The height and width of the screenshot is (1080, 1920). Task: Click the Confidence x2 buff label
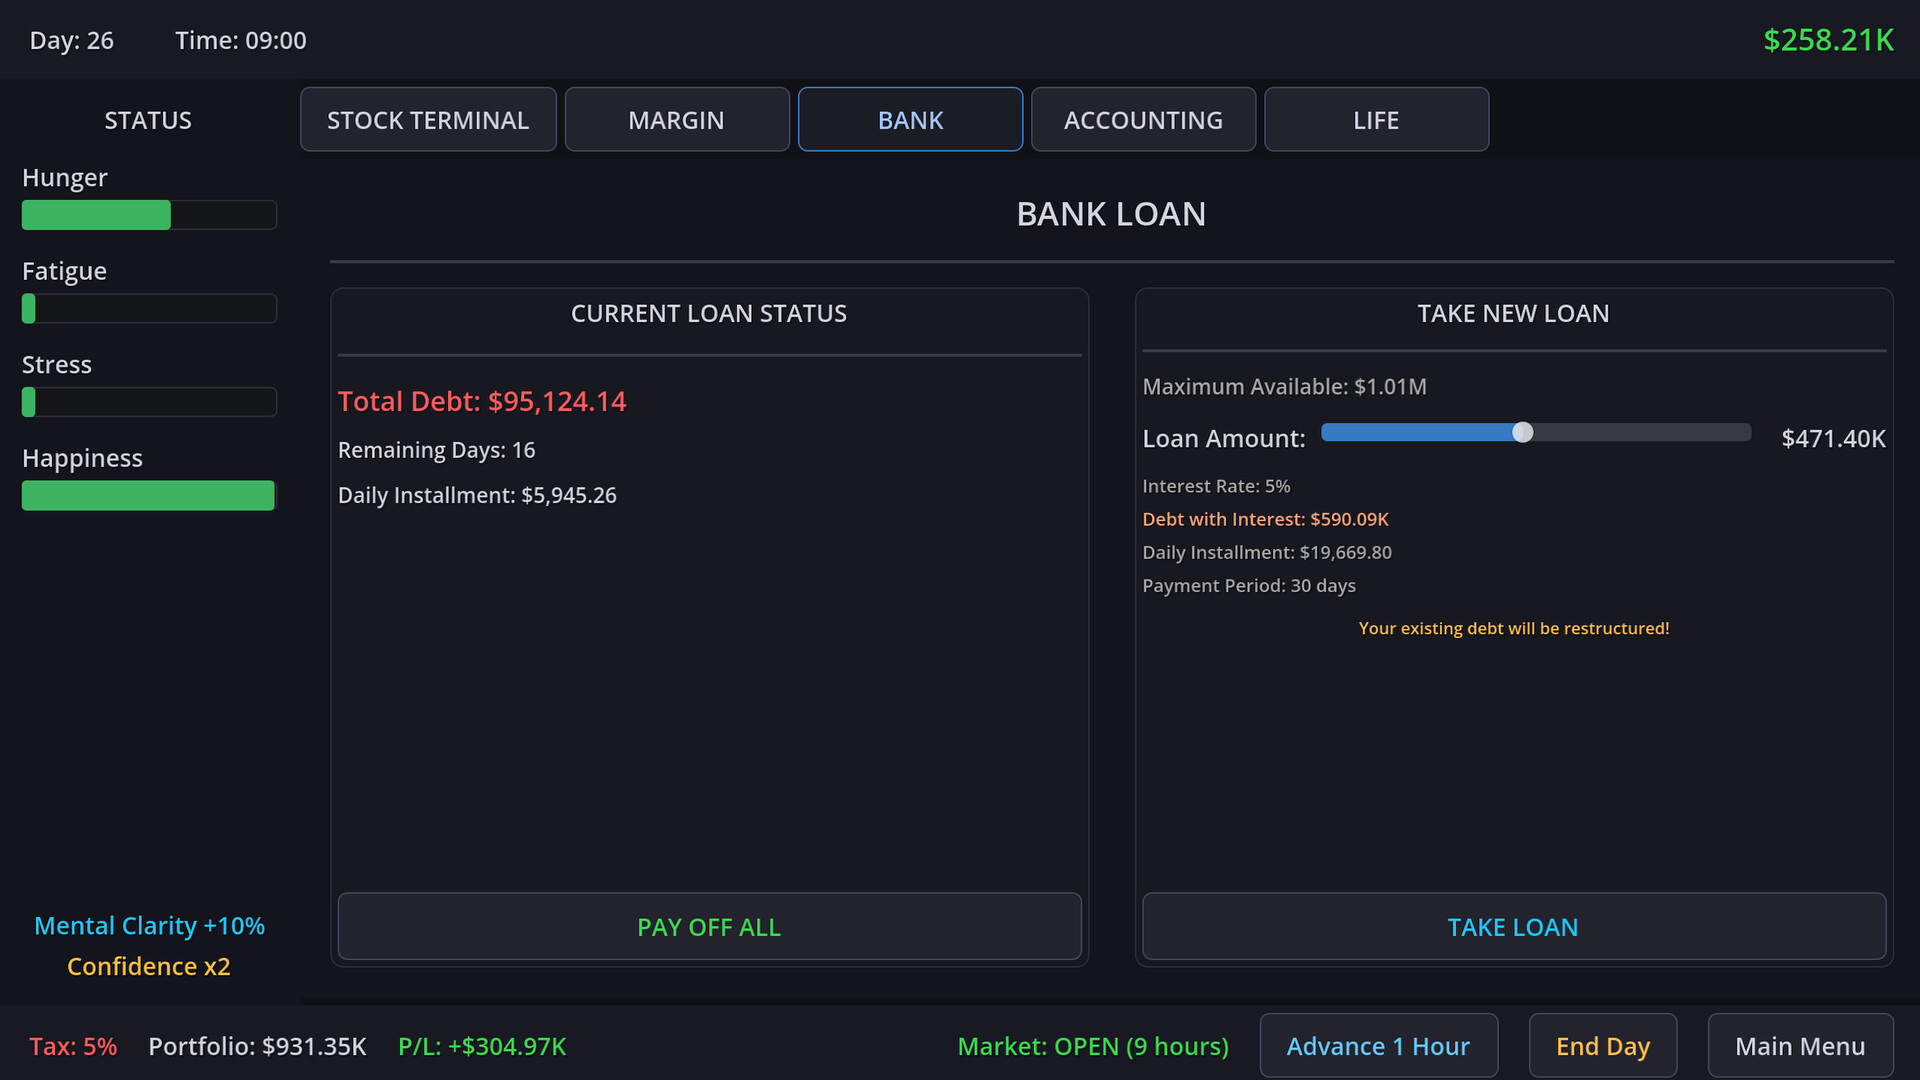coord(149,967)
